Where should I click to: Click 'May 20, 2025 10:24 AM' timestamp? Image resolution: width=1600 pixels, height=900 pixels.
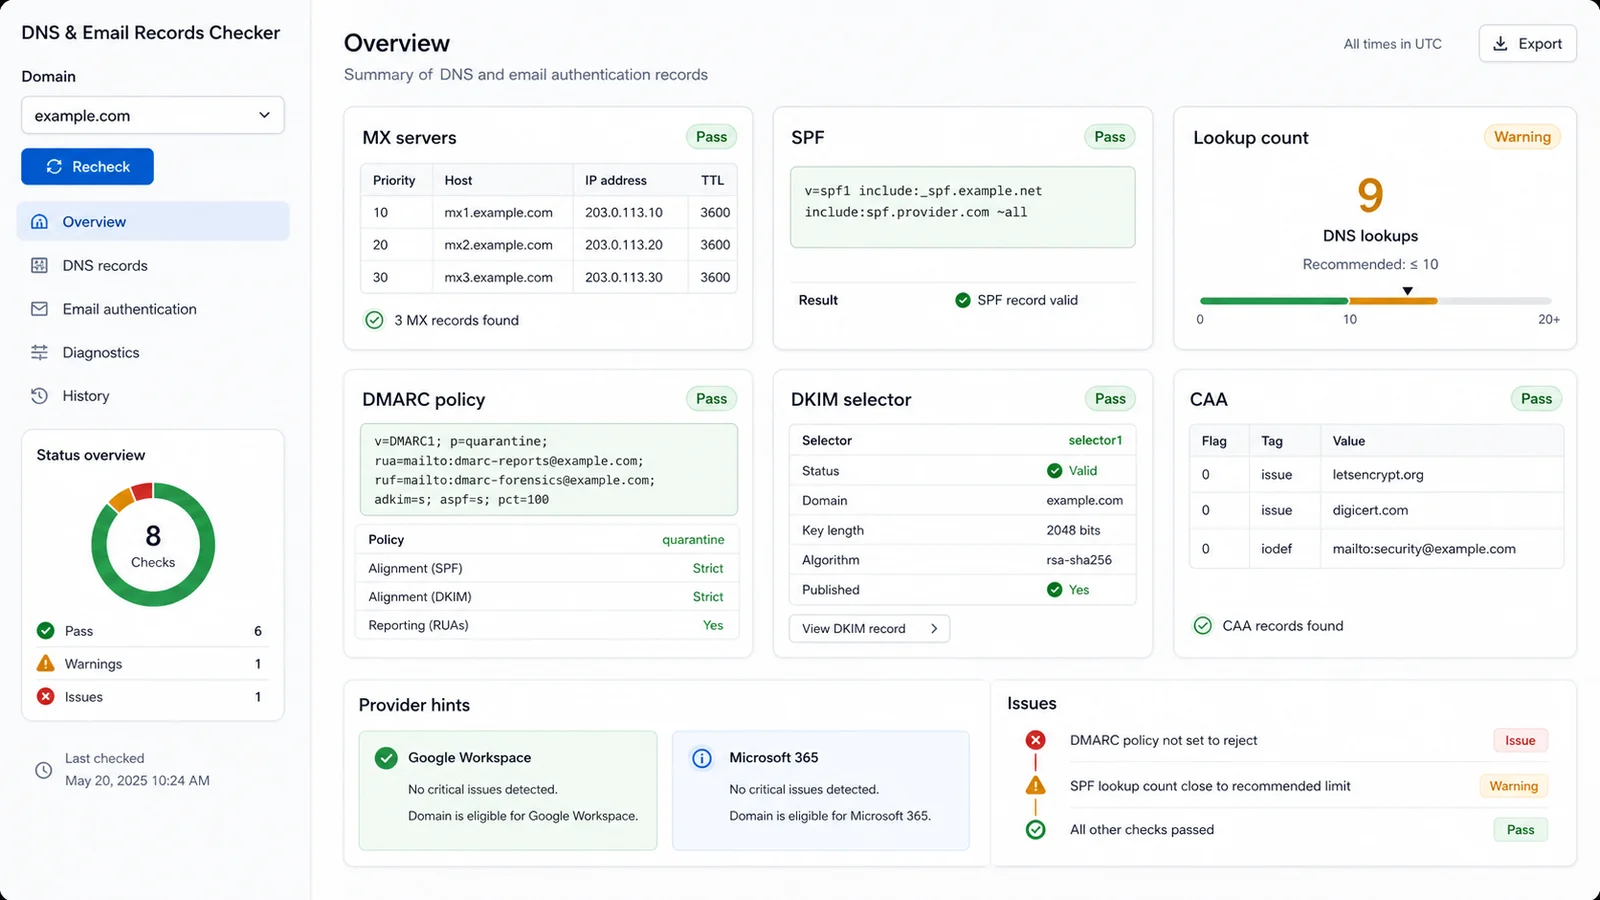coord(137,781)
